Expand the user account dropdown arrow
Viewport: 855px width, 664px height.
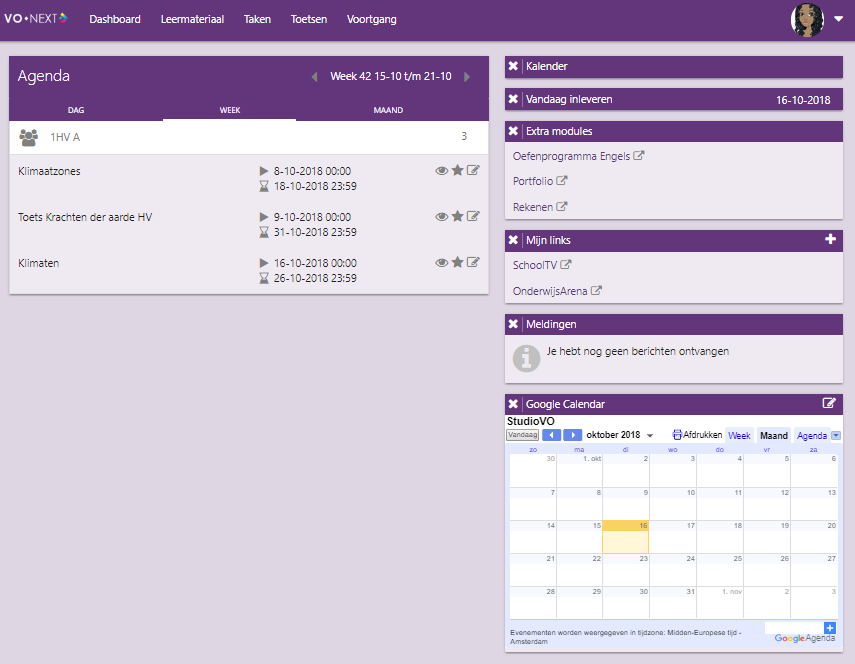click(x=838, y=19)
